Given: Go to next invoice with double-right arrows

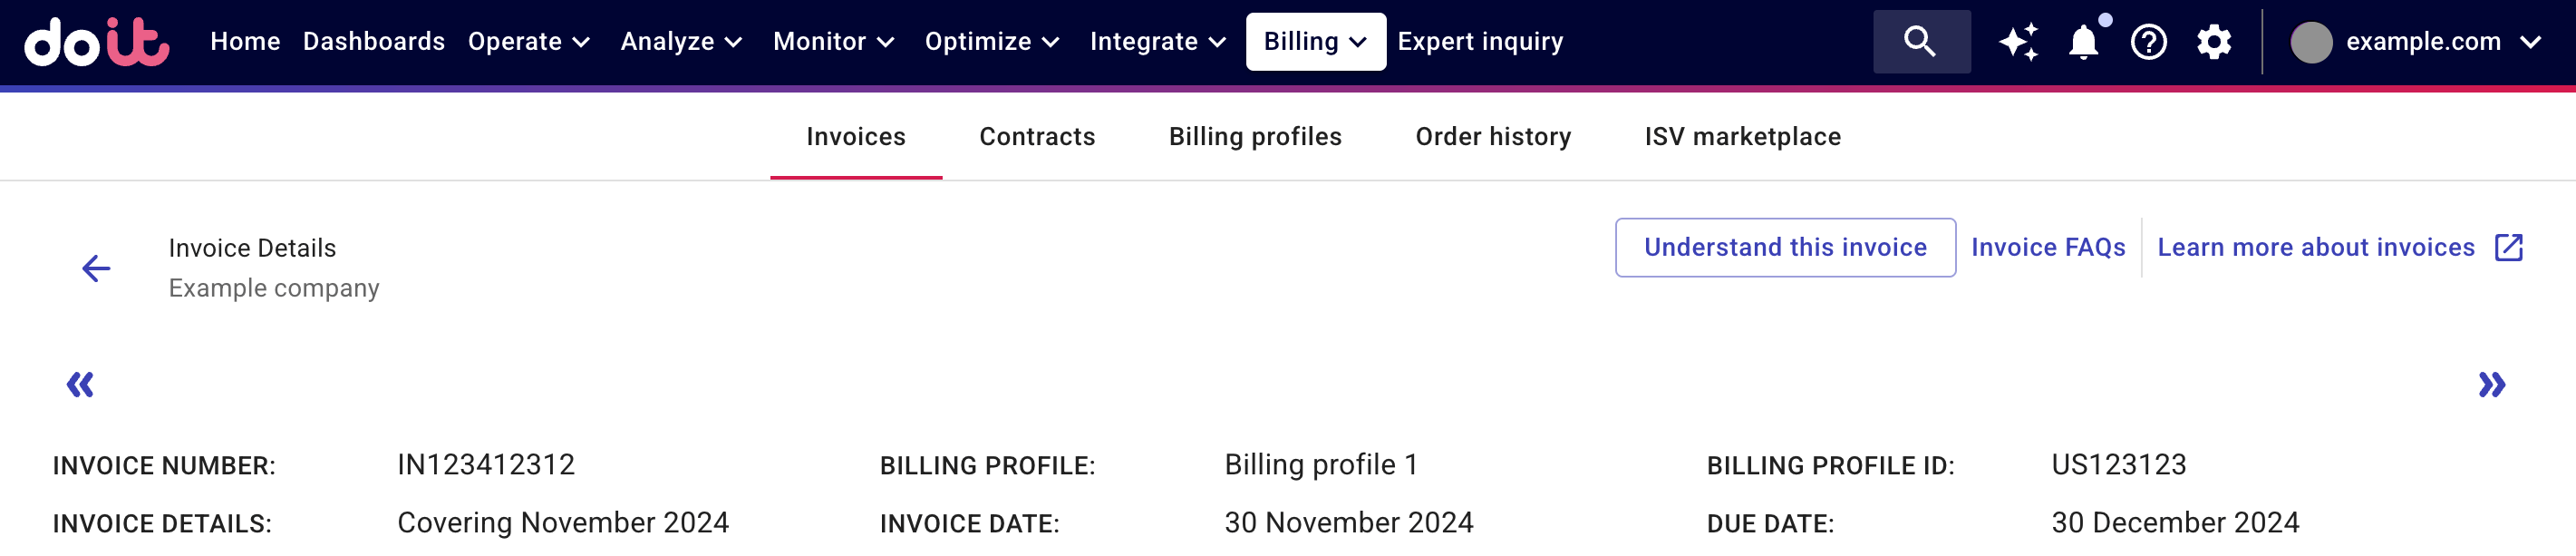Looking at the screenshot, I should click(2491, 383).
